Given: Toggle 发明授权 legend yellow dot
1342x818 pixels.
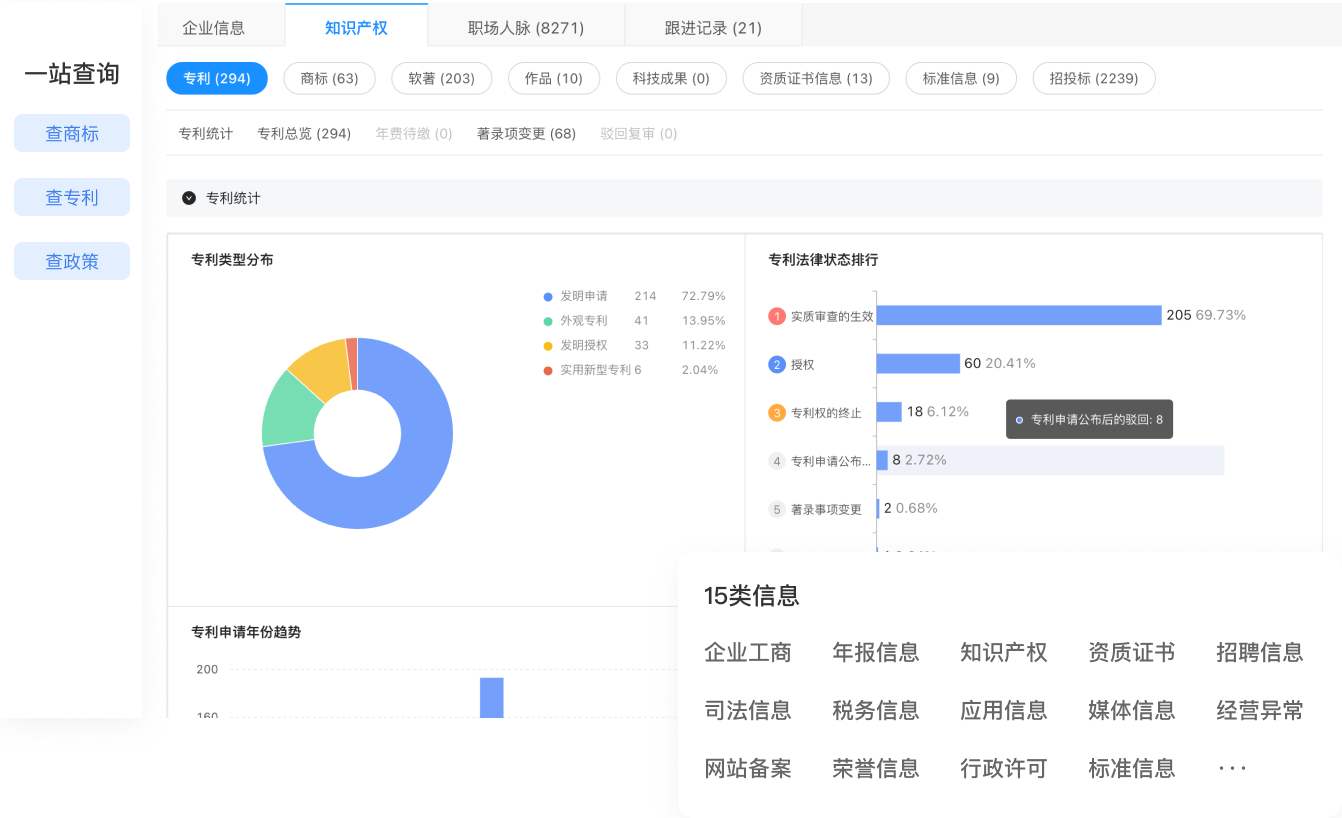Looking at the screenshot, I should (x=548, y=345).
